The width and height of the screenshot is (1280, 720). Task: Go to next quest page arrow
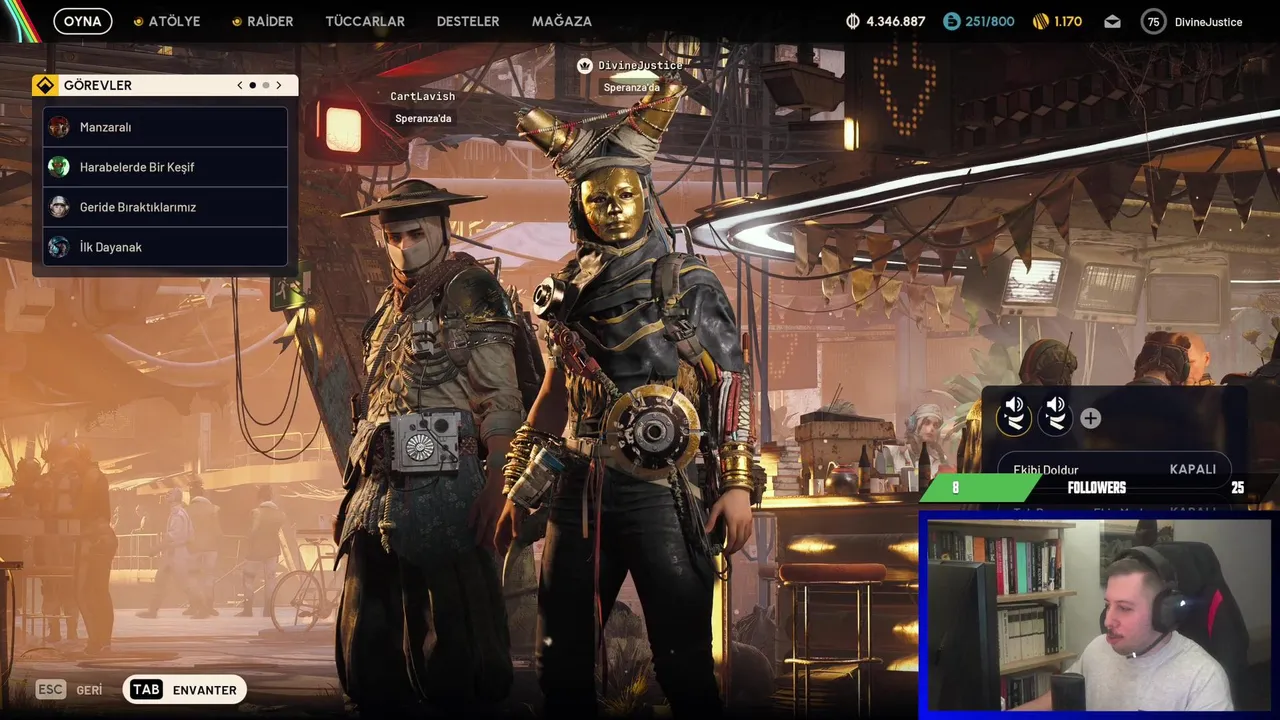pos(279,85)
